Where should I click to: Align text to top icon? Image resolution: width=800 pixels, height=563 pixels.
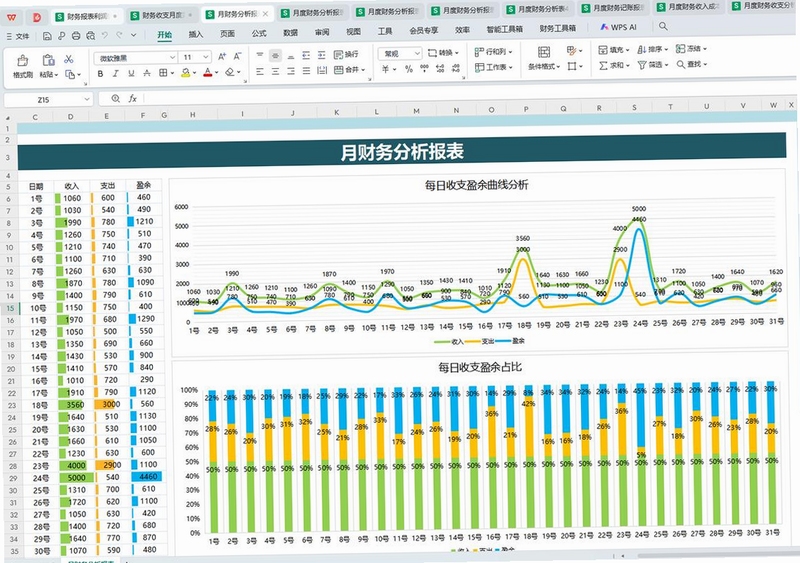(x=260, y=55)
